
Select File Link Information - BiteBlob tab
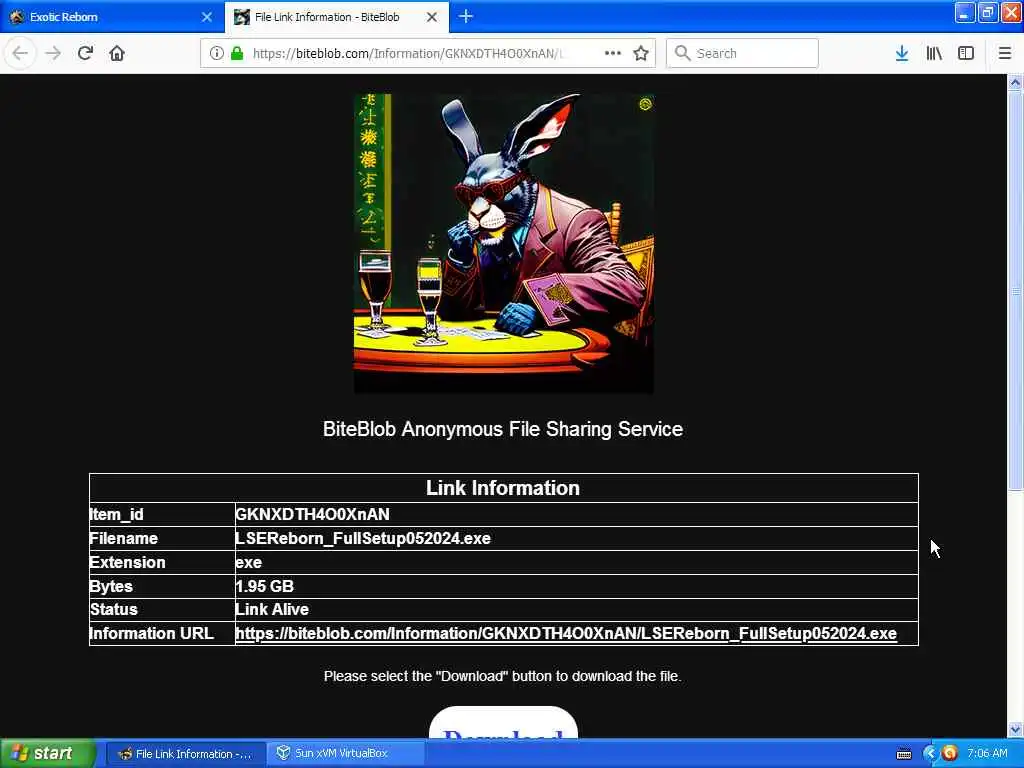click(x=336, y=17)
